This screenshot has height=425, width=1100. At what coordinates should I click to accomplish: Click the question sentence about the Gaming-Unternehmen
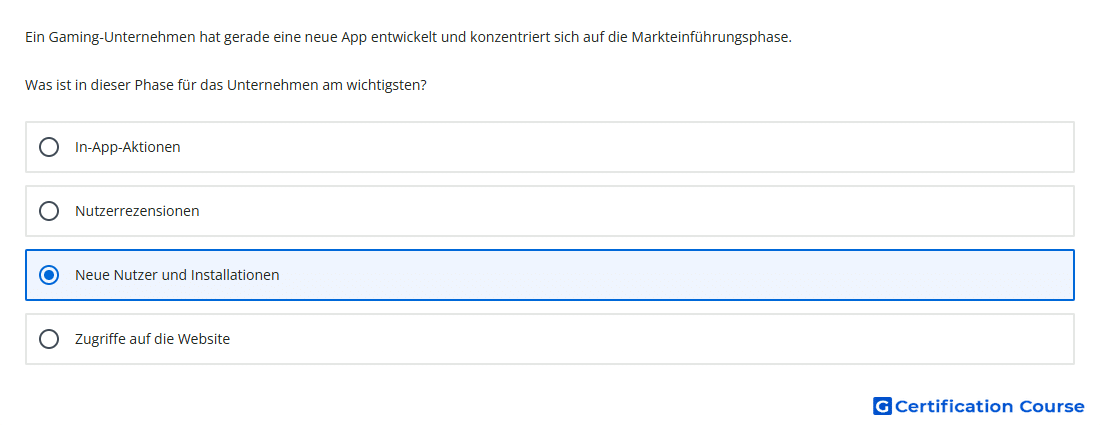coord(408,38)
